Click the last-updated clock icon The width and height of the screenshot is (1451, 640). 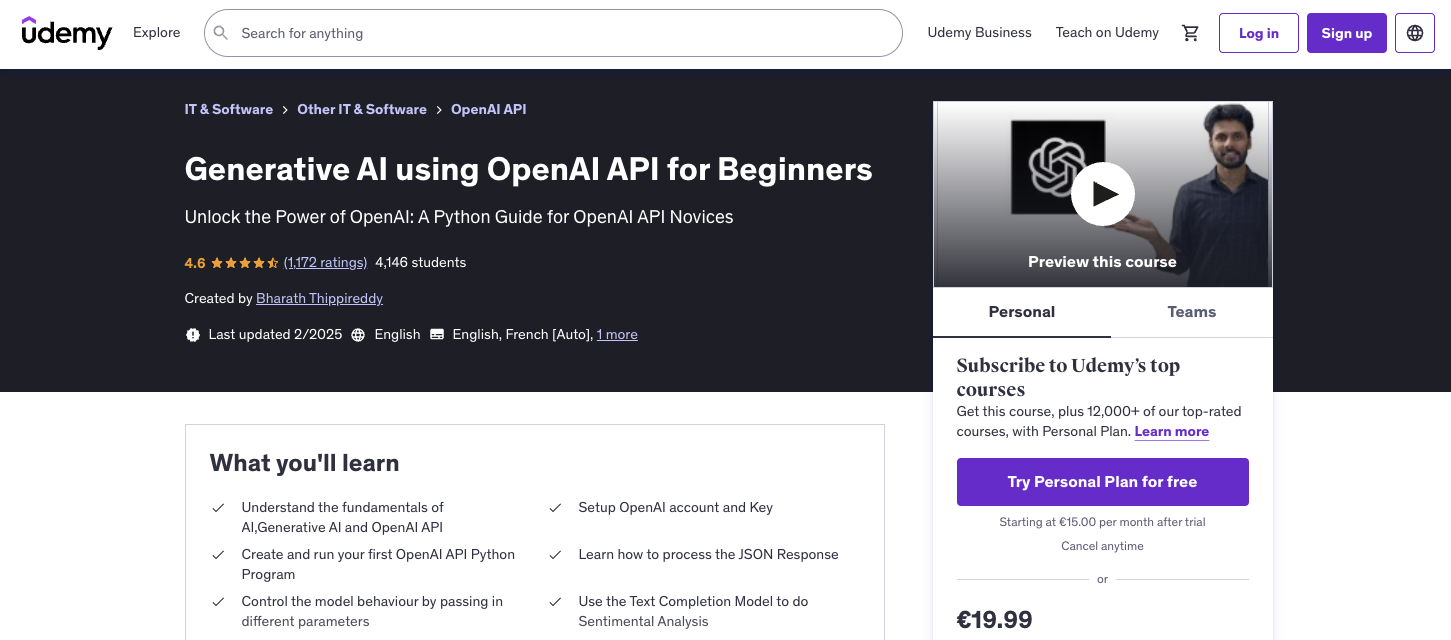pos(193,334)
